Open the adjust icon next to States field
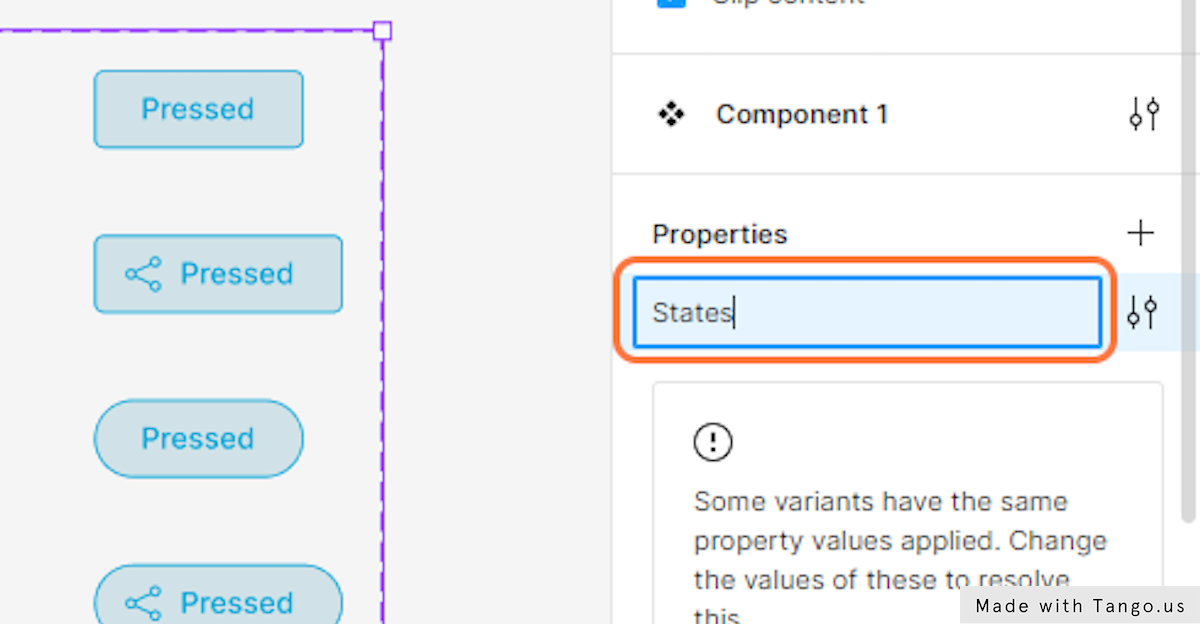The image size is (1200, 624). pyautogui.click(x=1143, y=312)
